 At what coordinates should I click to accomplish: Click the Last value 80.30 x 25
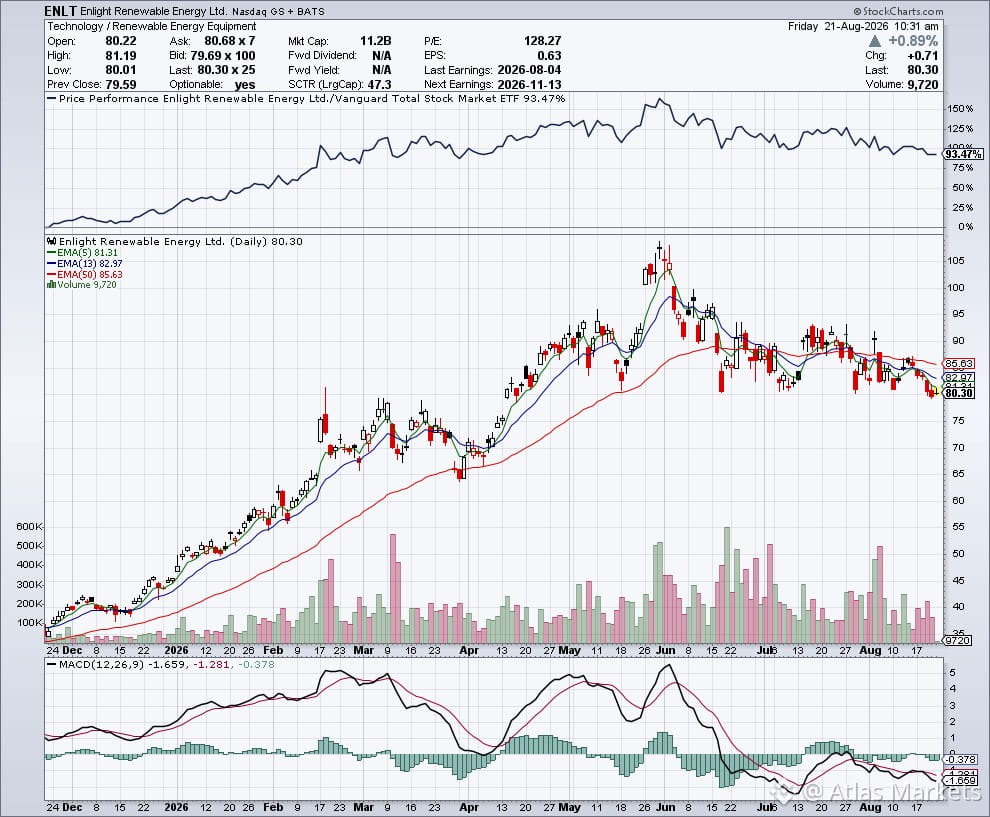point(226,70)
